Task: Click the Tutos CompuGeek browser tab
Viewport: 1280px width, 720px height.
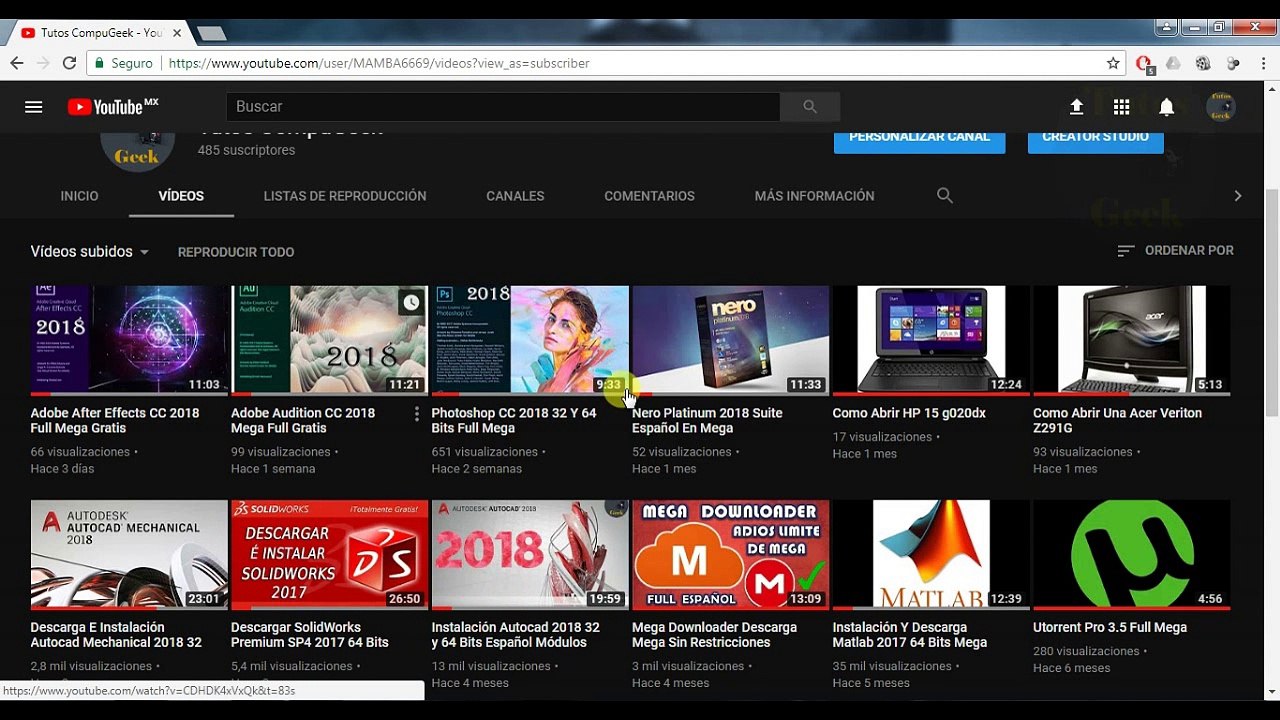Action: pyautogui.click(x=100, y=33)
